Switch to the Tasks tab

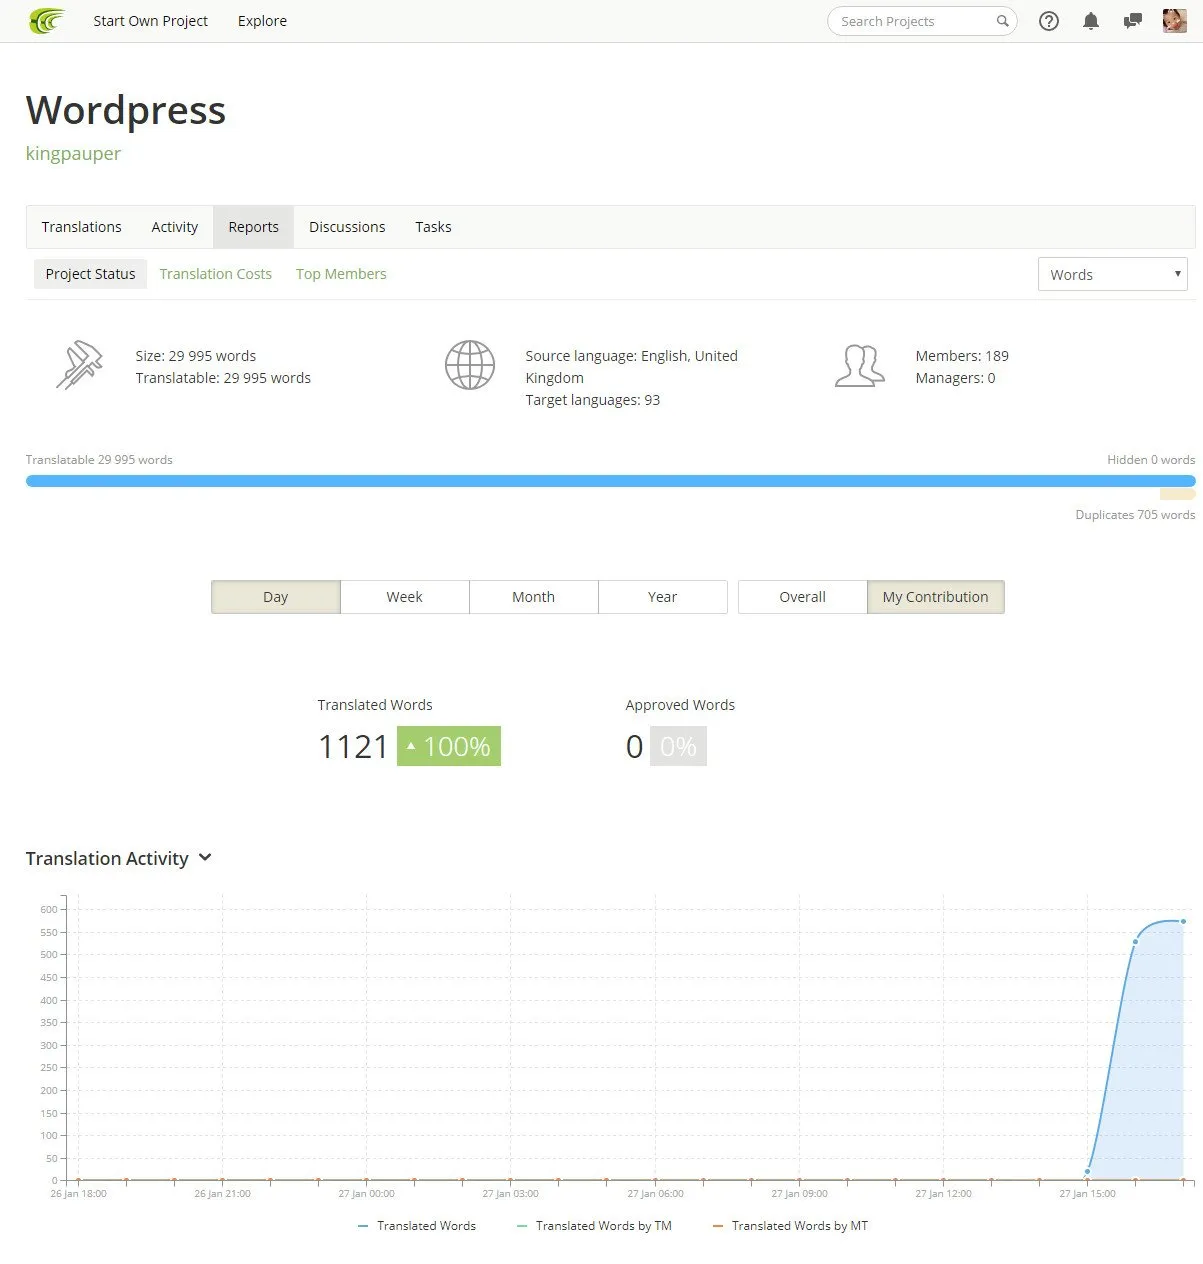click(433, 227)
